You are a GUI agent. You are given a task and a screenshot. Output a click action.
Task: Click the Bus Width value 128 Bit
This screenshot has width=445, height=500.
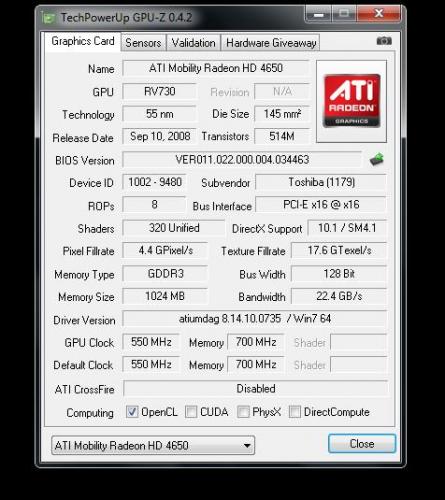339,274
